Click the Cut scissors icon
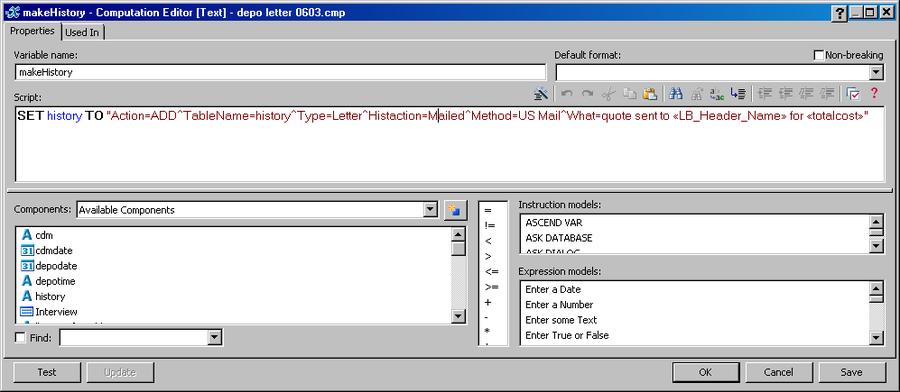Screen dimensions: 900x392 point(609,94)
